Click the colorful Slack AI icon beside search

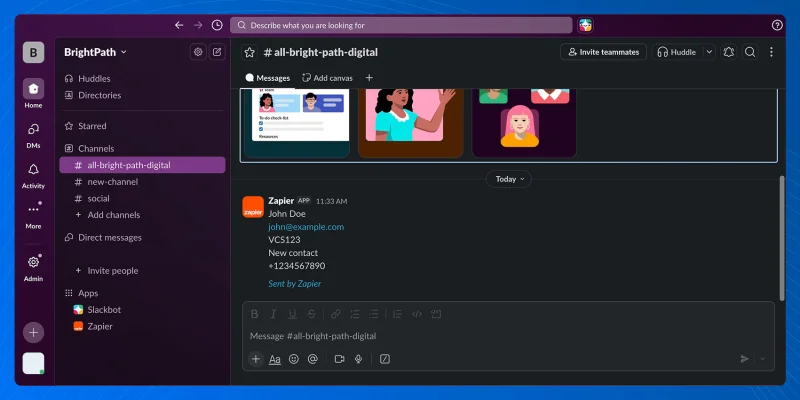click(x=585, y=25)
